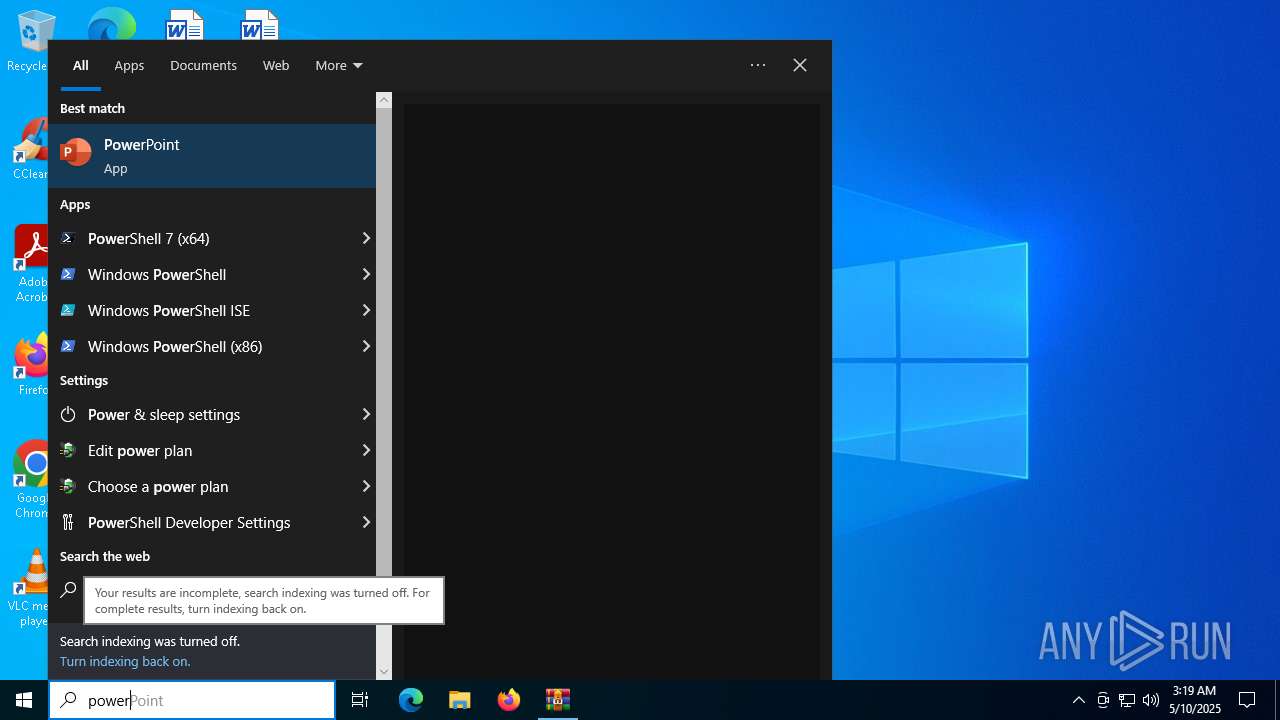Expand Power & sleep settings chevron

coord(366,414)
